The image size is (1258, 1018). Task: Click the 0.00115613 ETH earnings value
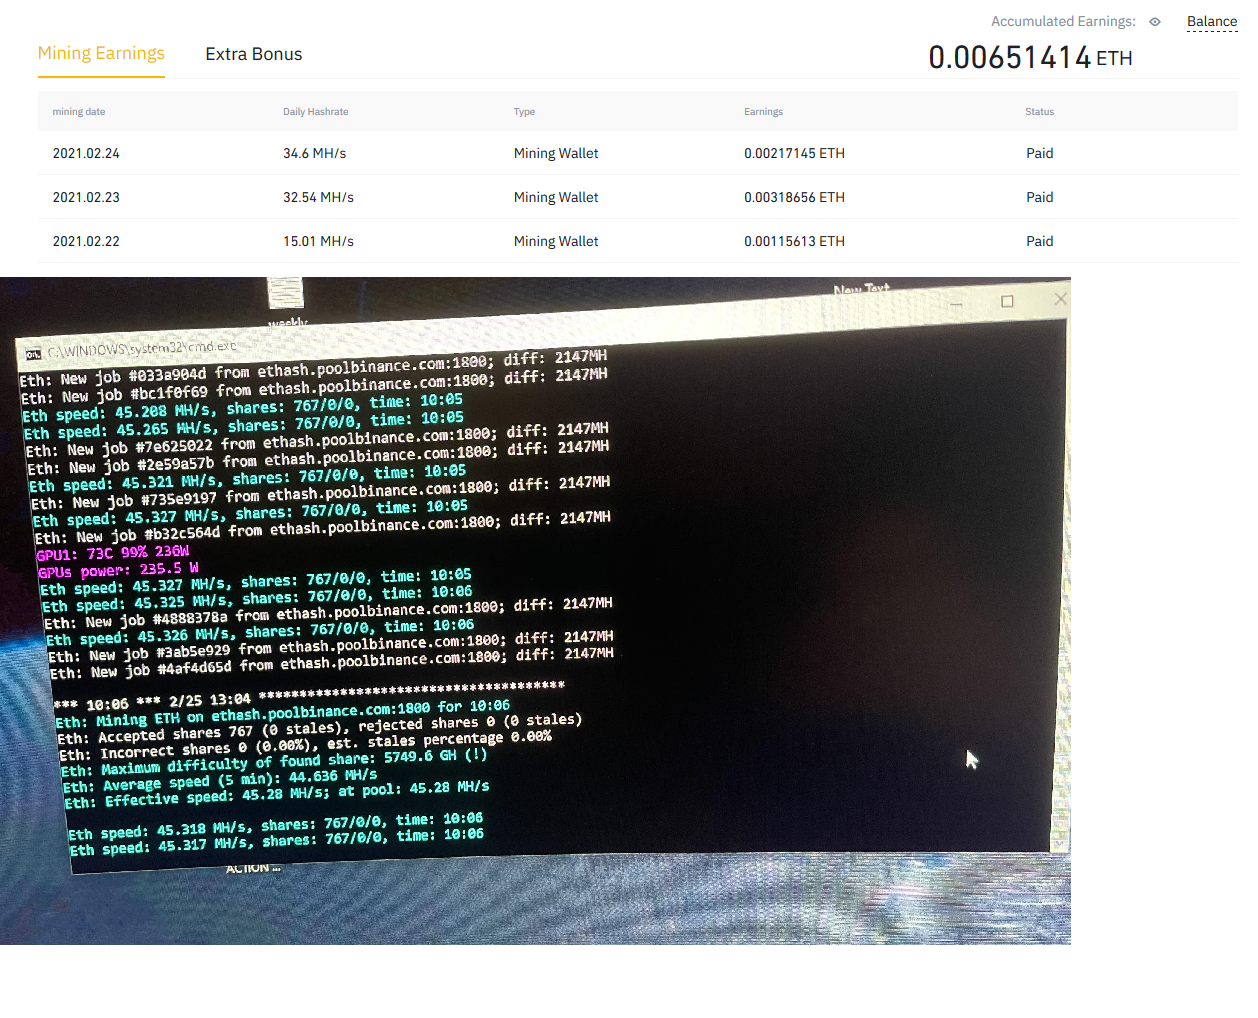[794, 241]
